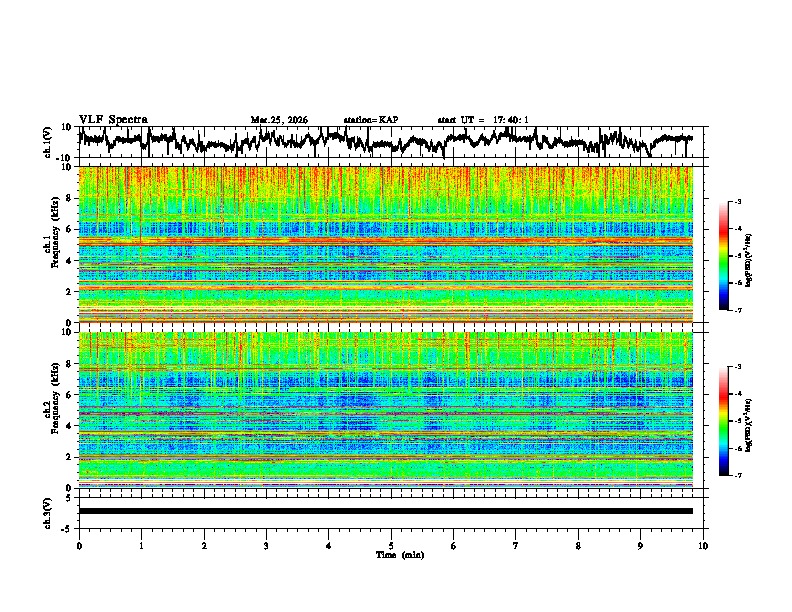
Task: Click the ch.1 colorbar "-3" tick label
Action: coord(737,201)
